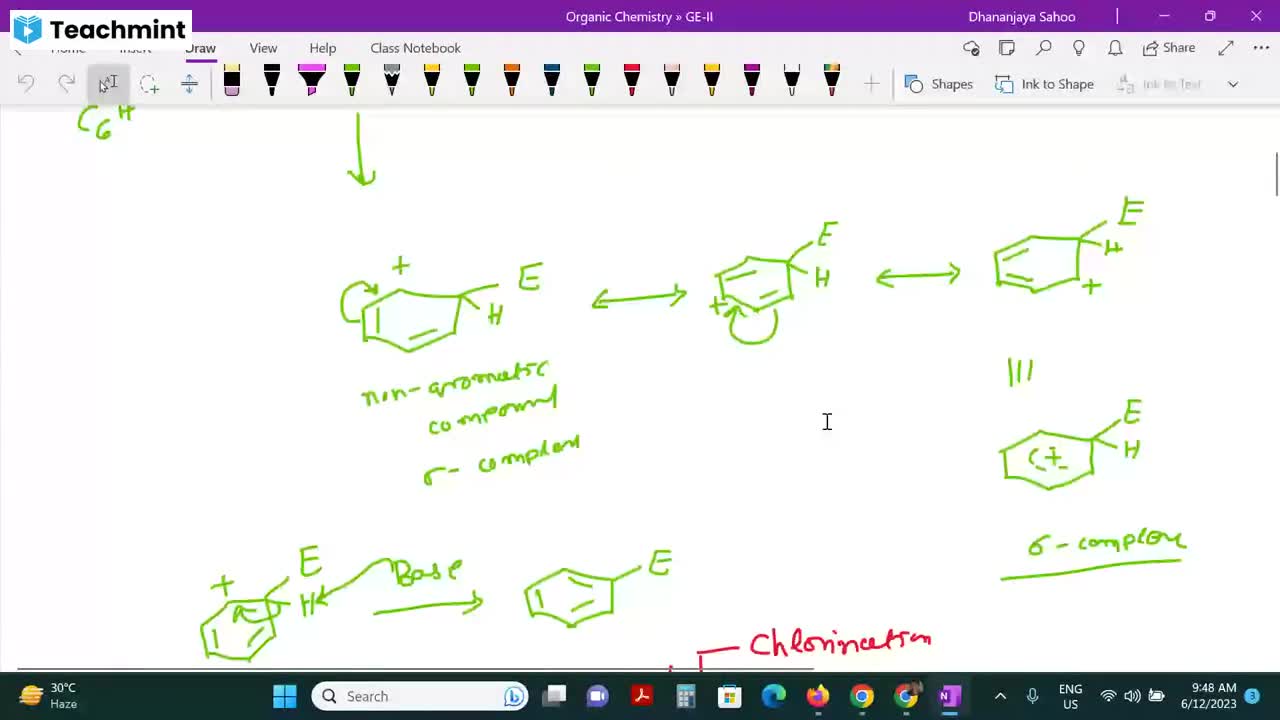Click the microphone tray icon
1280x720 pixels.
coord(1032,696)
